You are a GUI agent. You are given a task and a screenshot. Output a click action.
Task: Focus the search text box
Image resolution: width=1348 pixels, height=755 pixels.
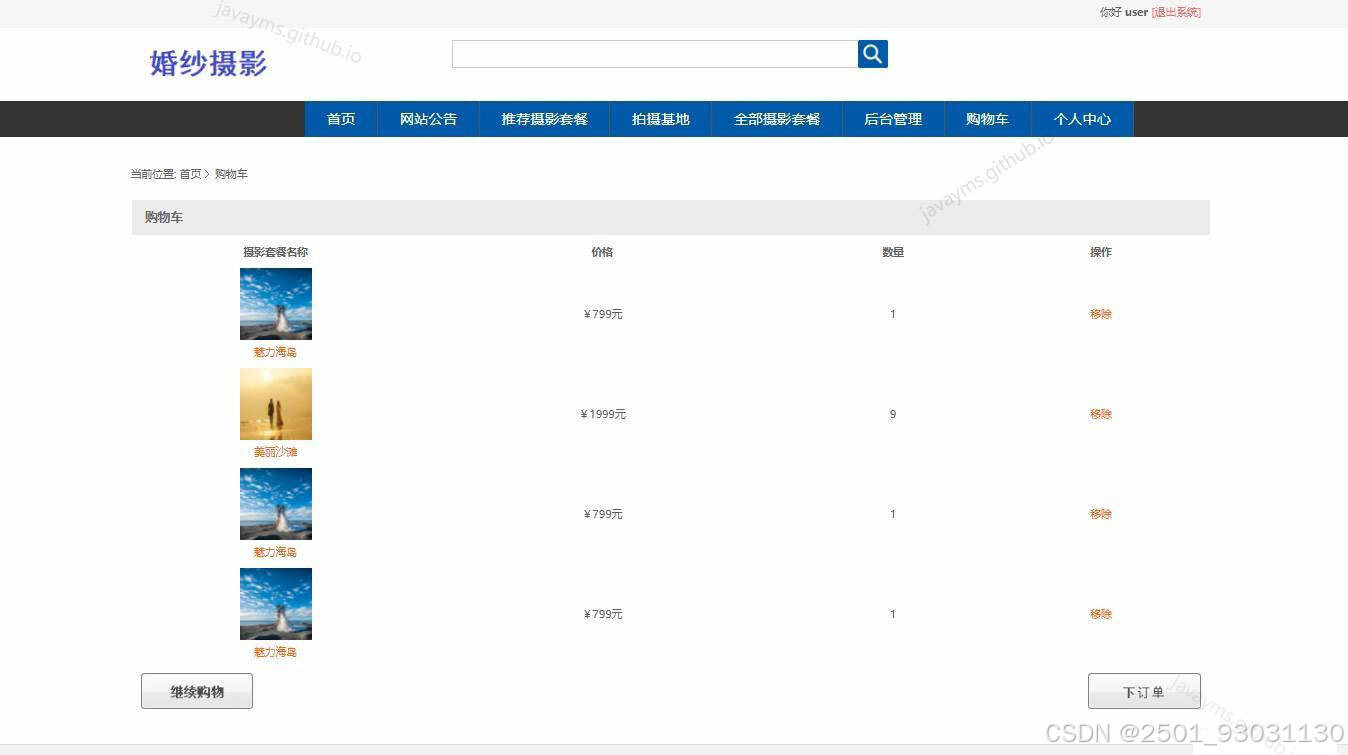pos(655,54)
